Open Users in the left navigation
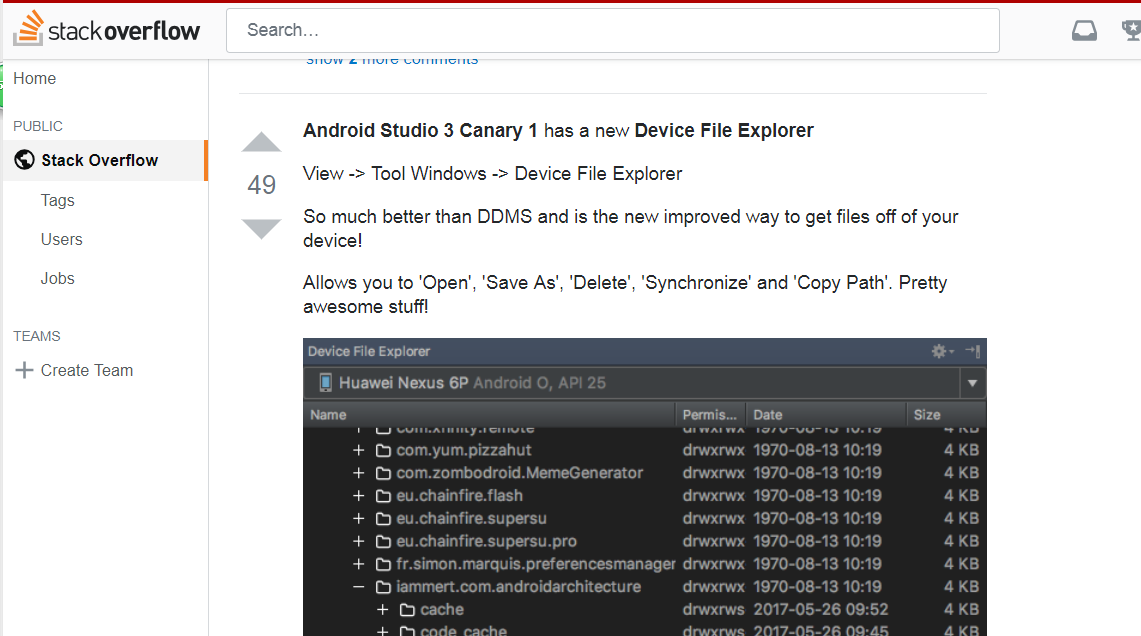The image size is (1141, 636). point(62,239)
